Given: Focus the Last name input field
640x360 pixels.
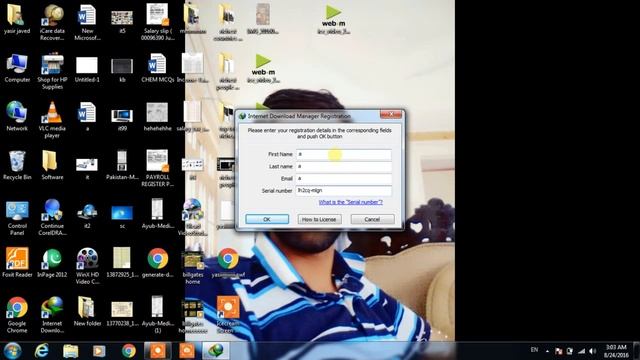Looking at the screenshot, I should 343,167.
